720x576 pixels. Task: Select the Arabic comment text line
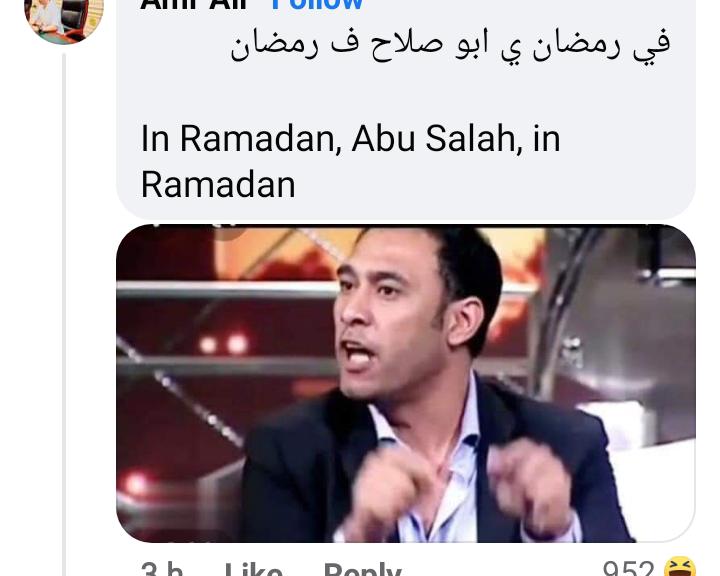(450, 44)
